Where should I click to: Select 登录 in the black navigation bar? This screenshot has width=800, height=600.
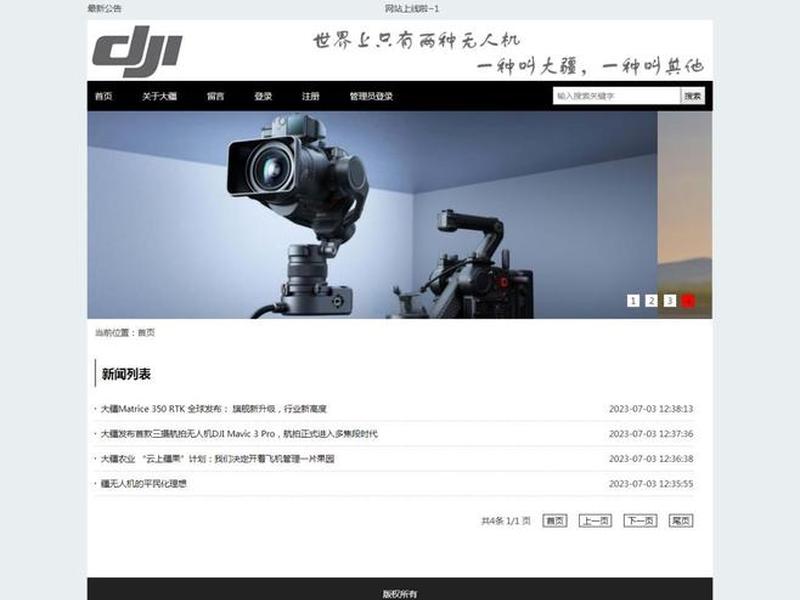263,96
